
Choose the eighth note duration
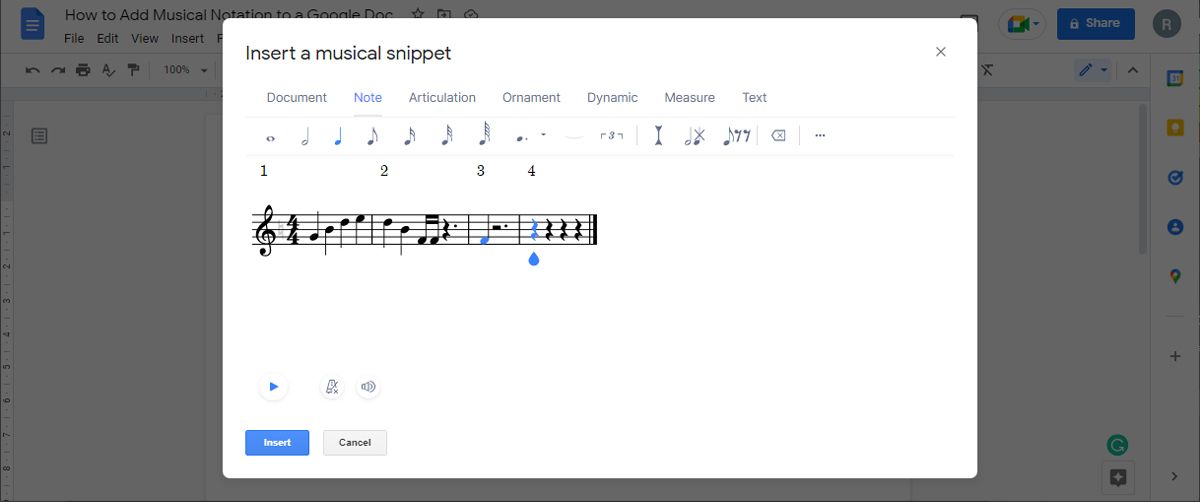click(x=372, y=136)
